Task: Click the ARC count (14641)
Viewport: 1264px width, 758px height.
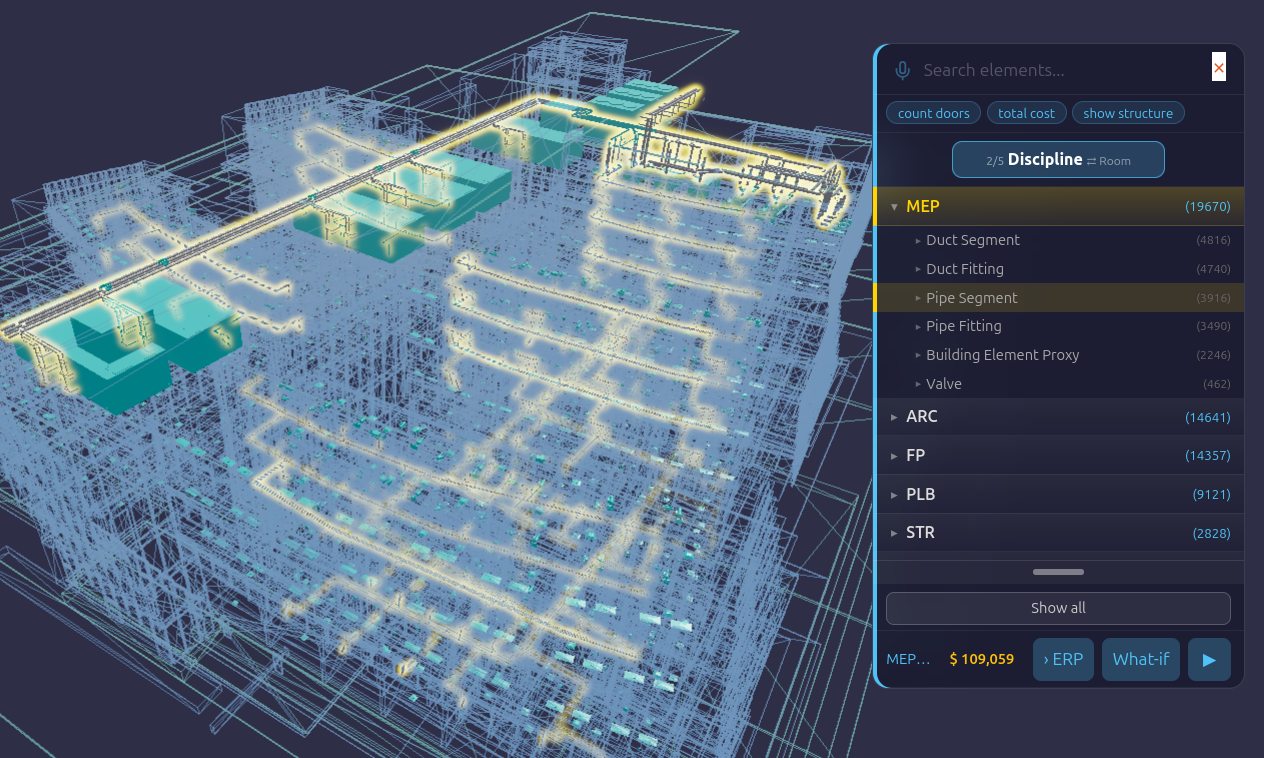Action: [1208, 417]
